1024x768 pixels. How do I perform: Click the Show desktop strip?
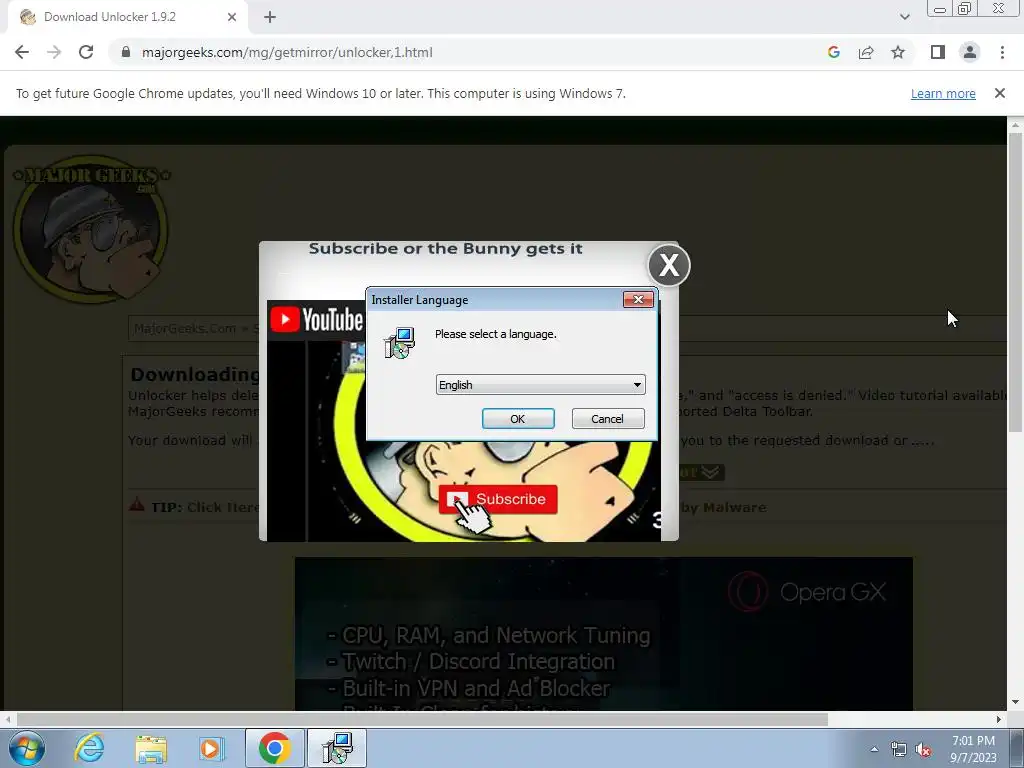(1016, 749)
